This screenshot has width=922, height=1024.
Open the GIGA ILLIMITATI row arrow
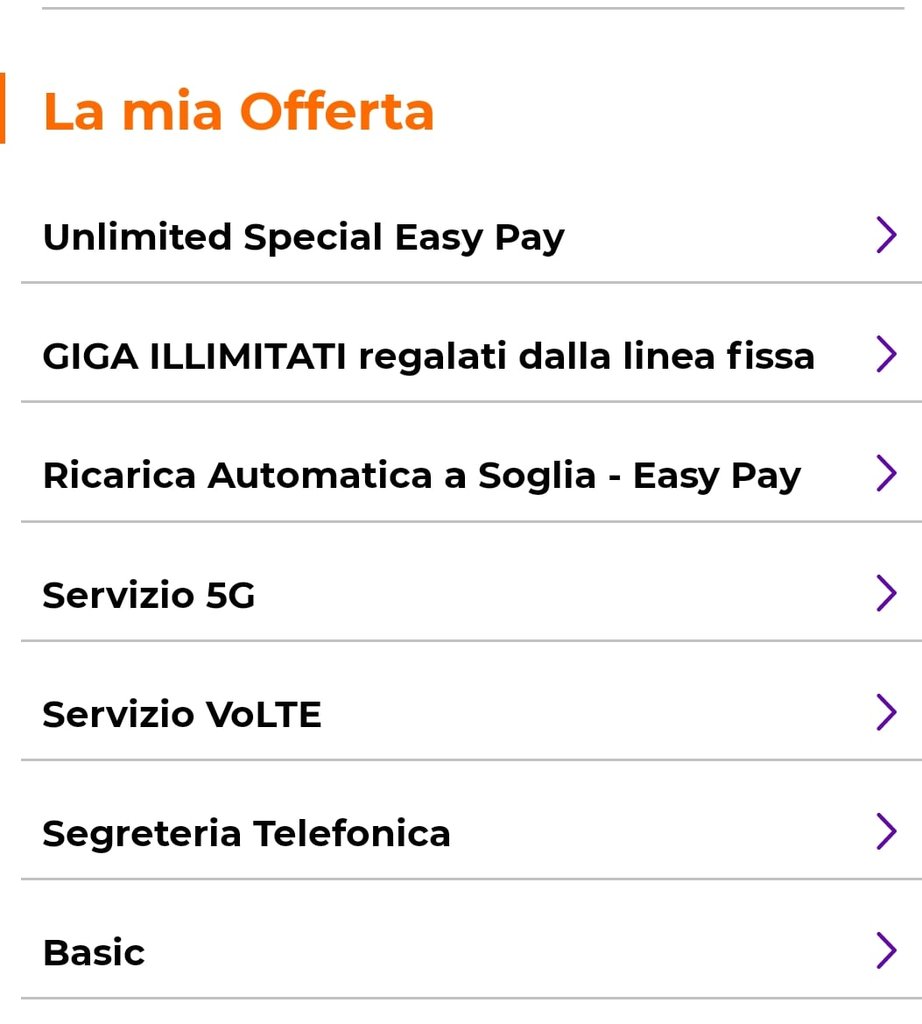tap(886, 355)
